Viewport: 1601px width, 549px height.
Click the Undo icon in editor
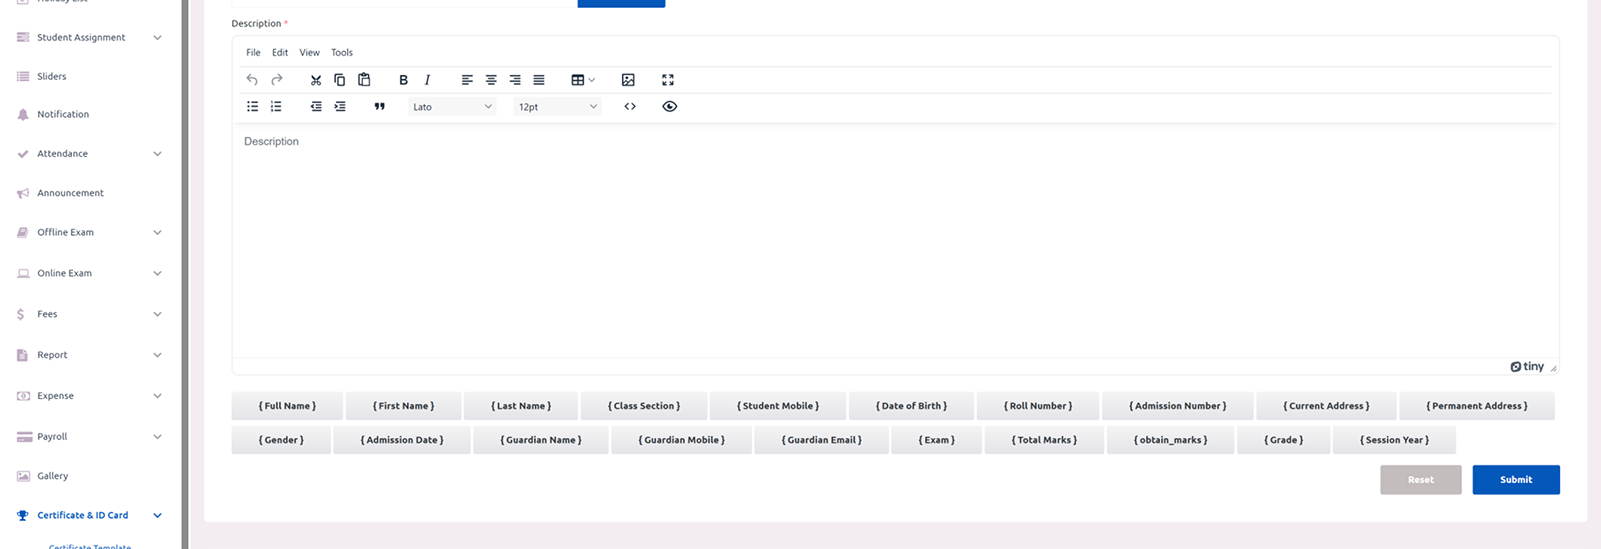(x=252, y=80)
